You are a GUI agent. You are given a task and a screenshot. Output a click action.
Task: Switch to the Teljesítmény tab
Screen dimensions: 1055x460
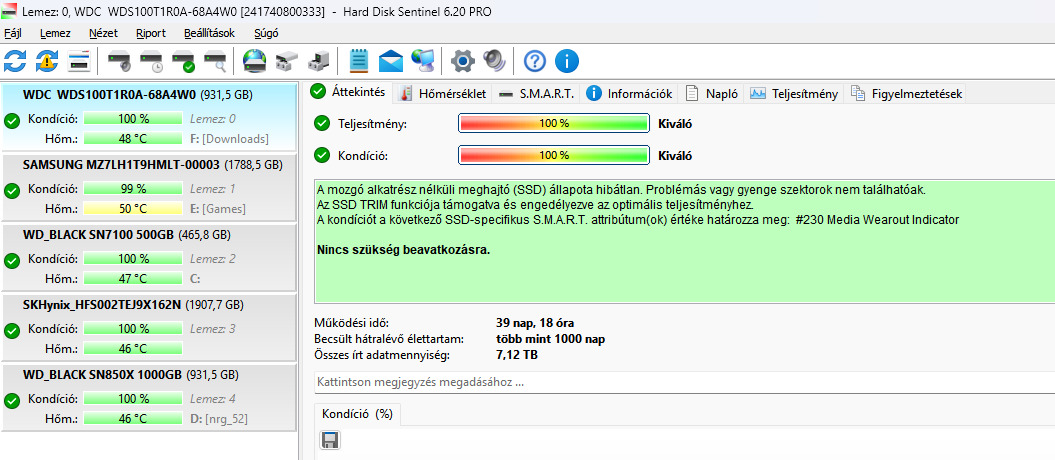(795, 94)
